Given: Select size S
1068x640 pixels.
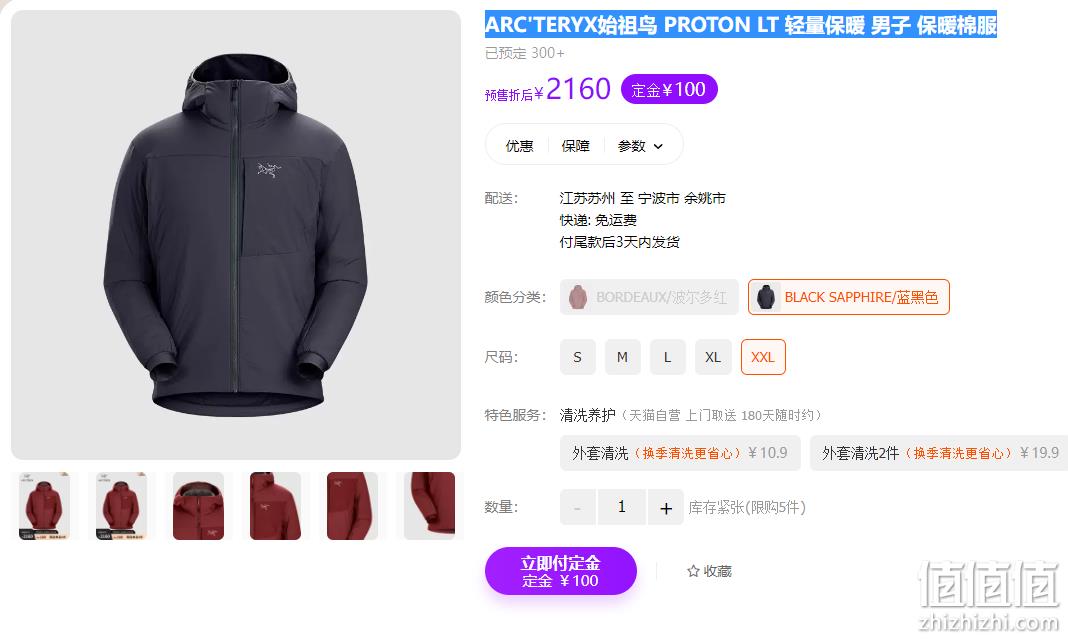Looking at the screenshot, I should (x=578, y=357).
